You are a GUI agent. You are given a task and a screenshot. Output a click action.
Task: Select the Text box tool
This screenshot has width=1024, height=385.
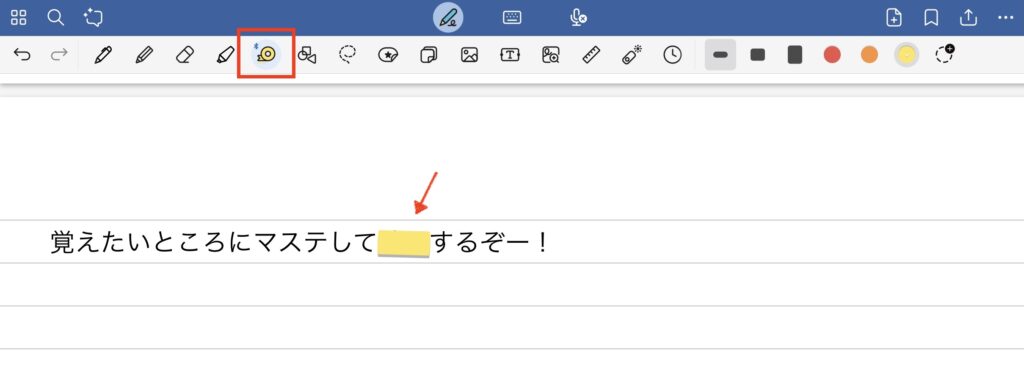(x=510, y=55)
